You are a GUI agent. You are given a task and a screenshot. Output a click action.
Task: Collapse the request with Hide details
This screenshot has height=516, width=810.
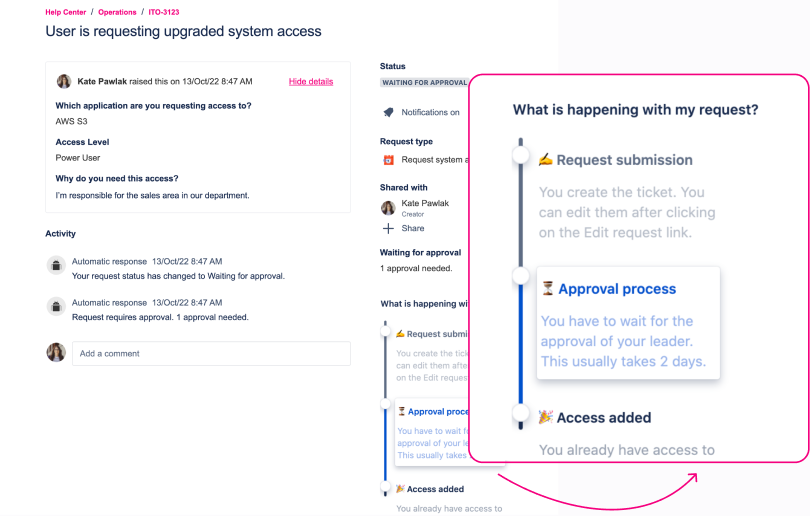tap(311, 81)
